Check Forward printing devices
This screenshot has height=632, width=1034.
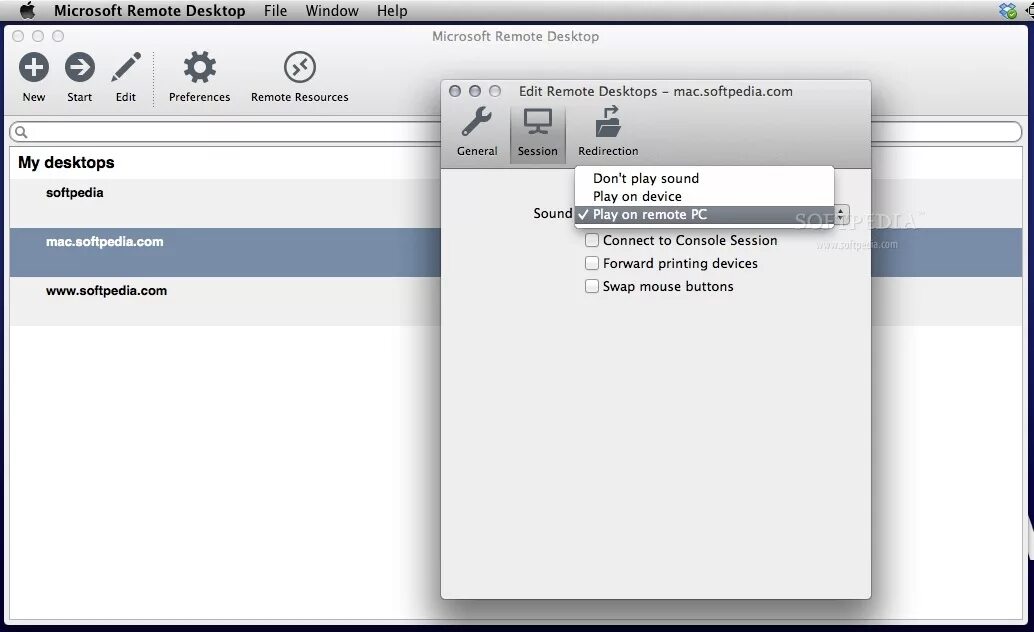(x=592, y=263)
